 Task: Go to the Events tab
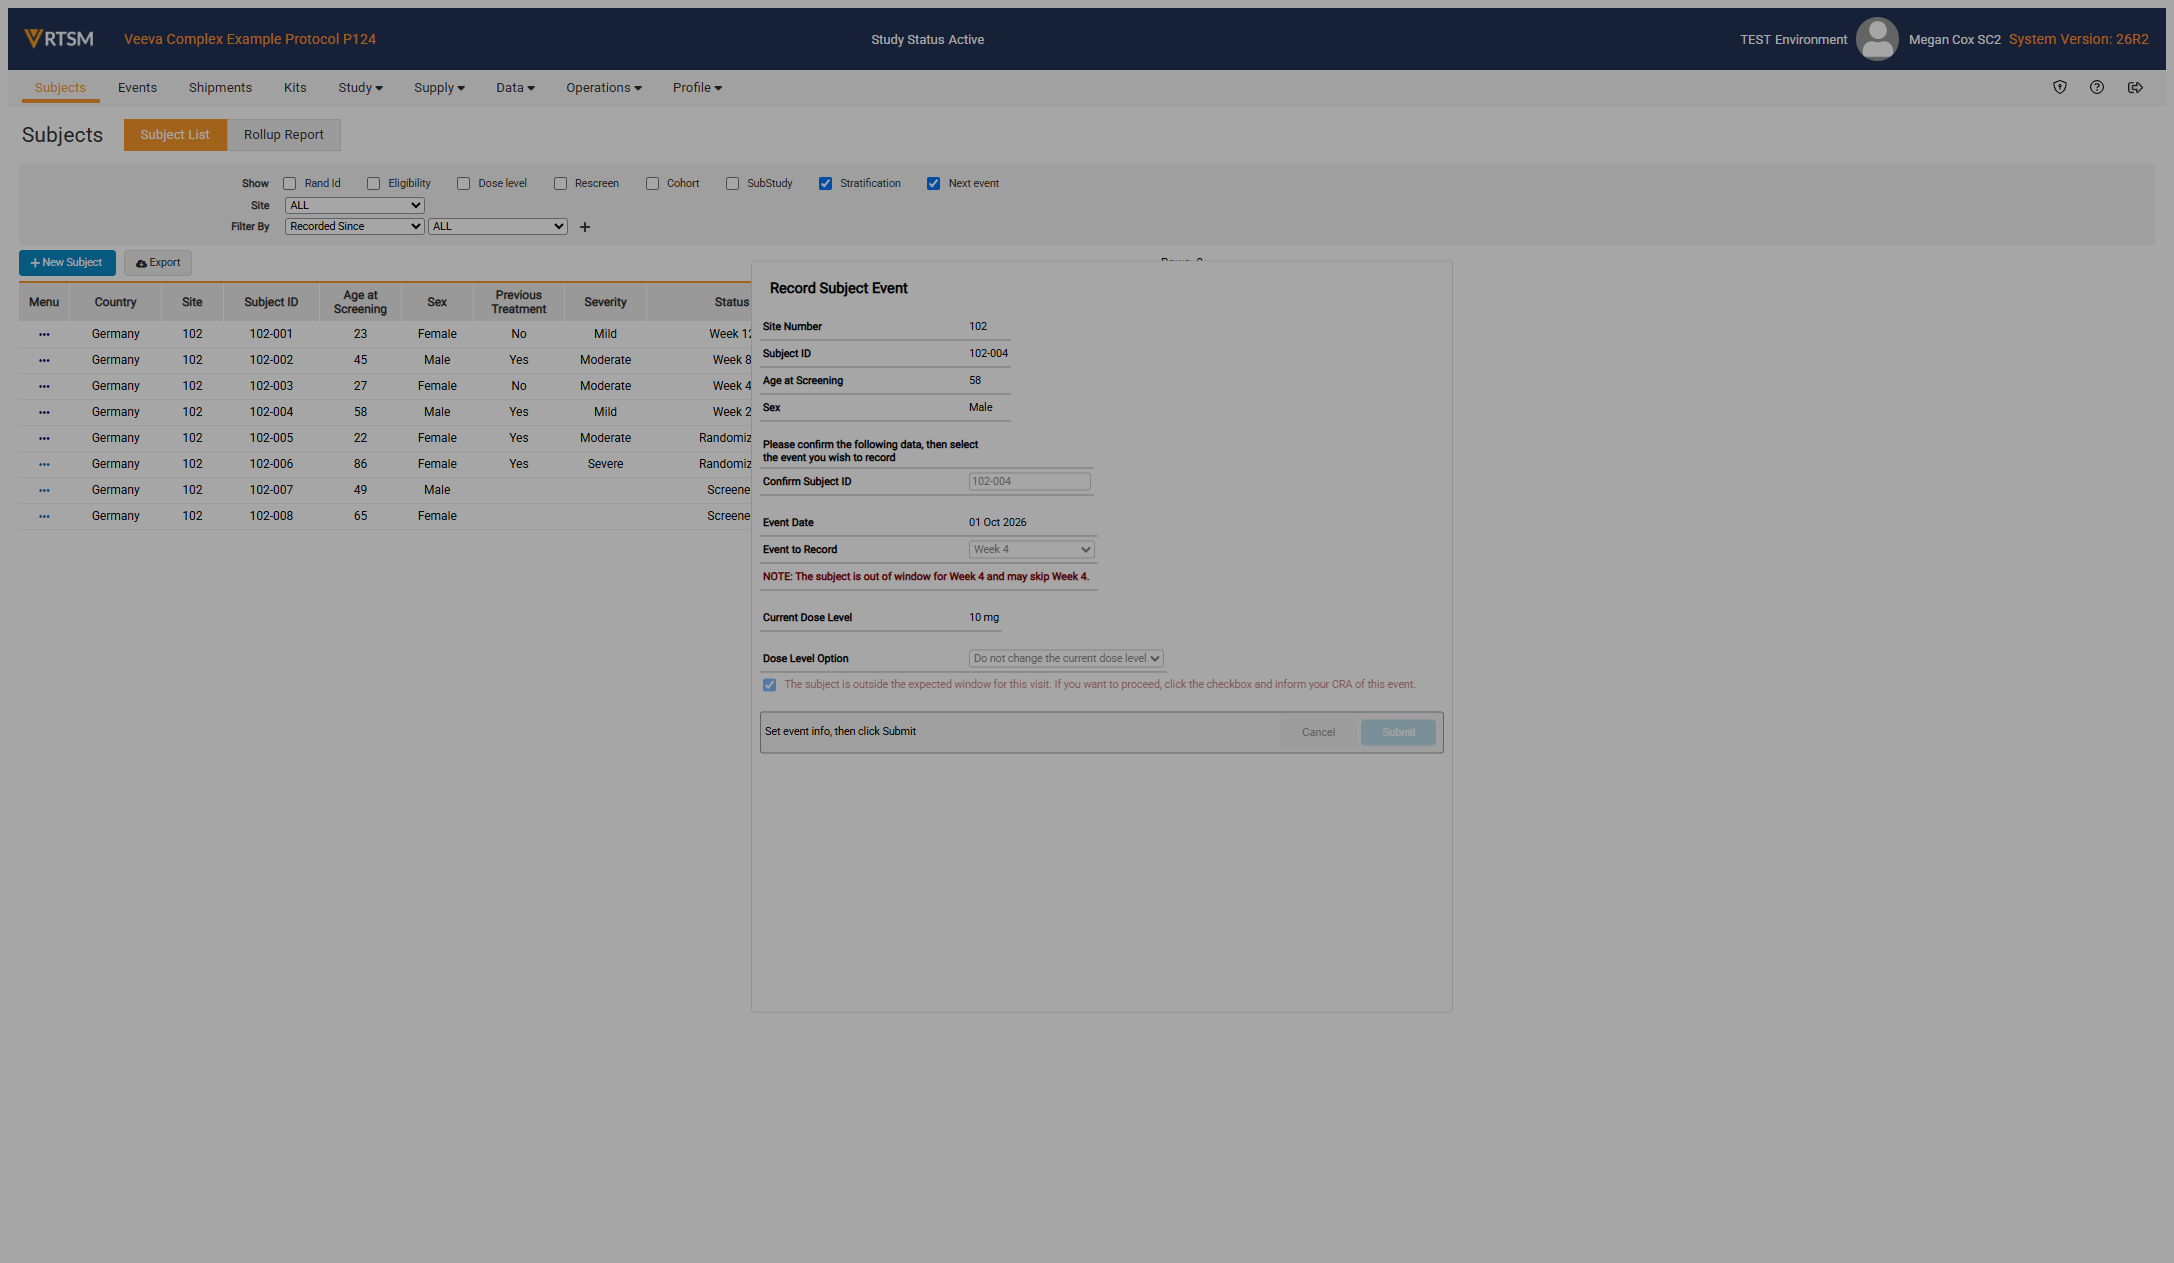pos(137,88)
